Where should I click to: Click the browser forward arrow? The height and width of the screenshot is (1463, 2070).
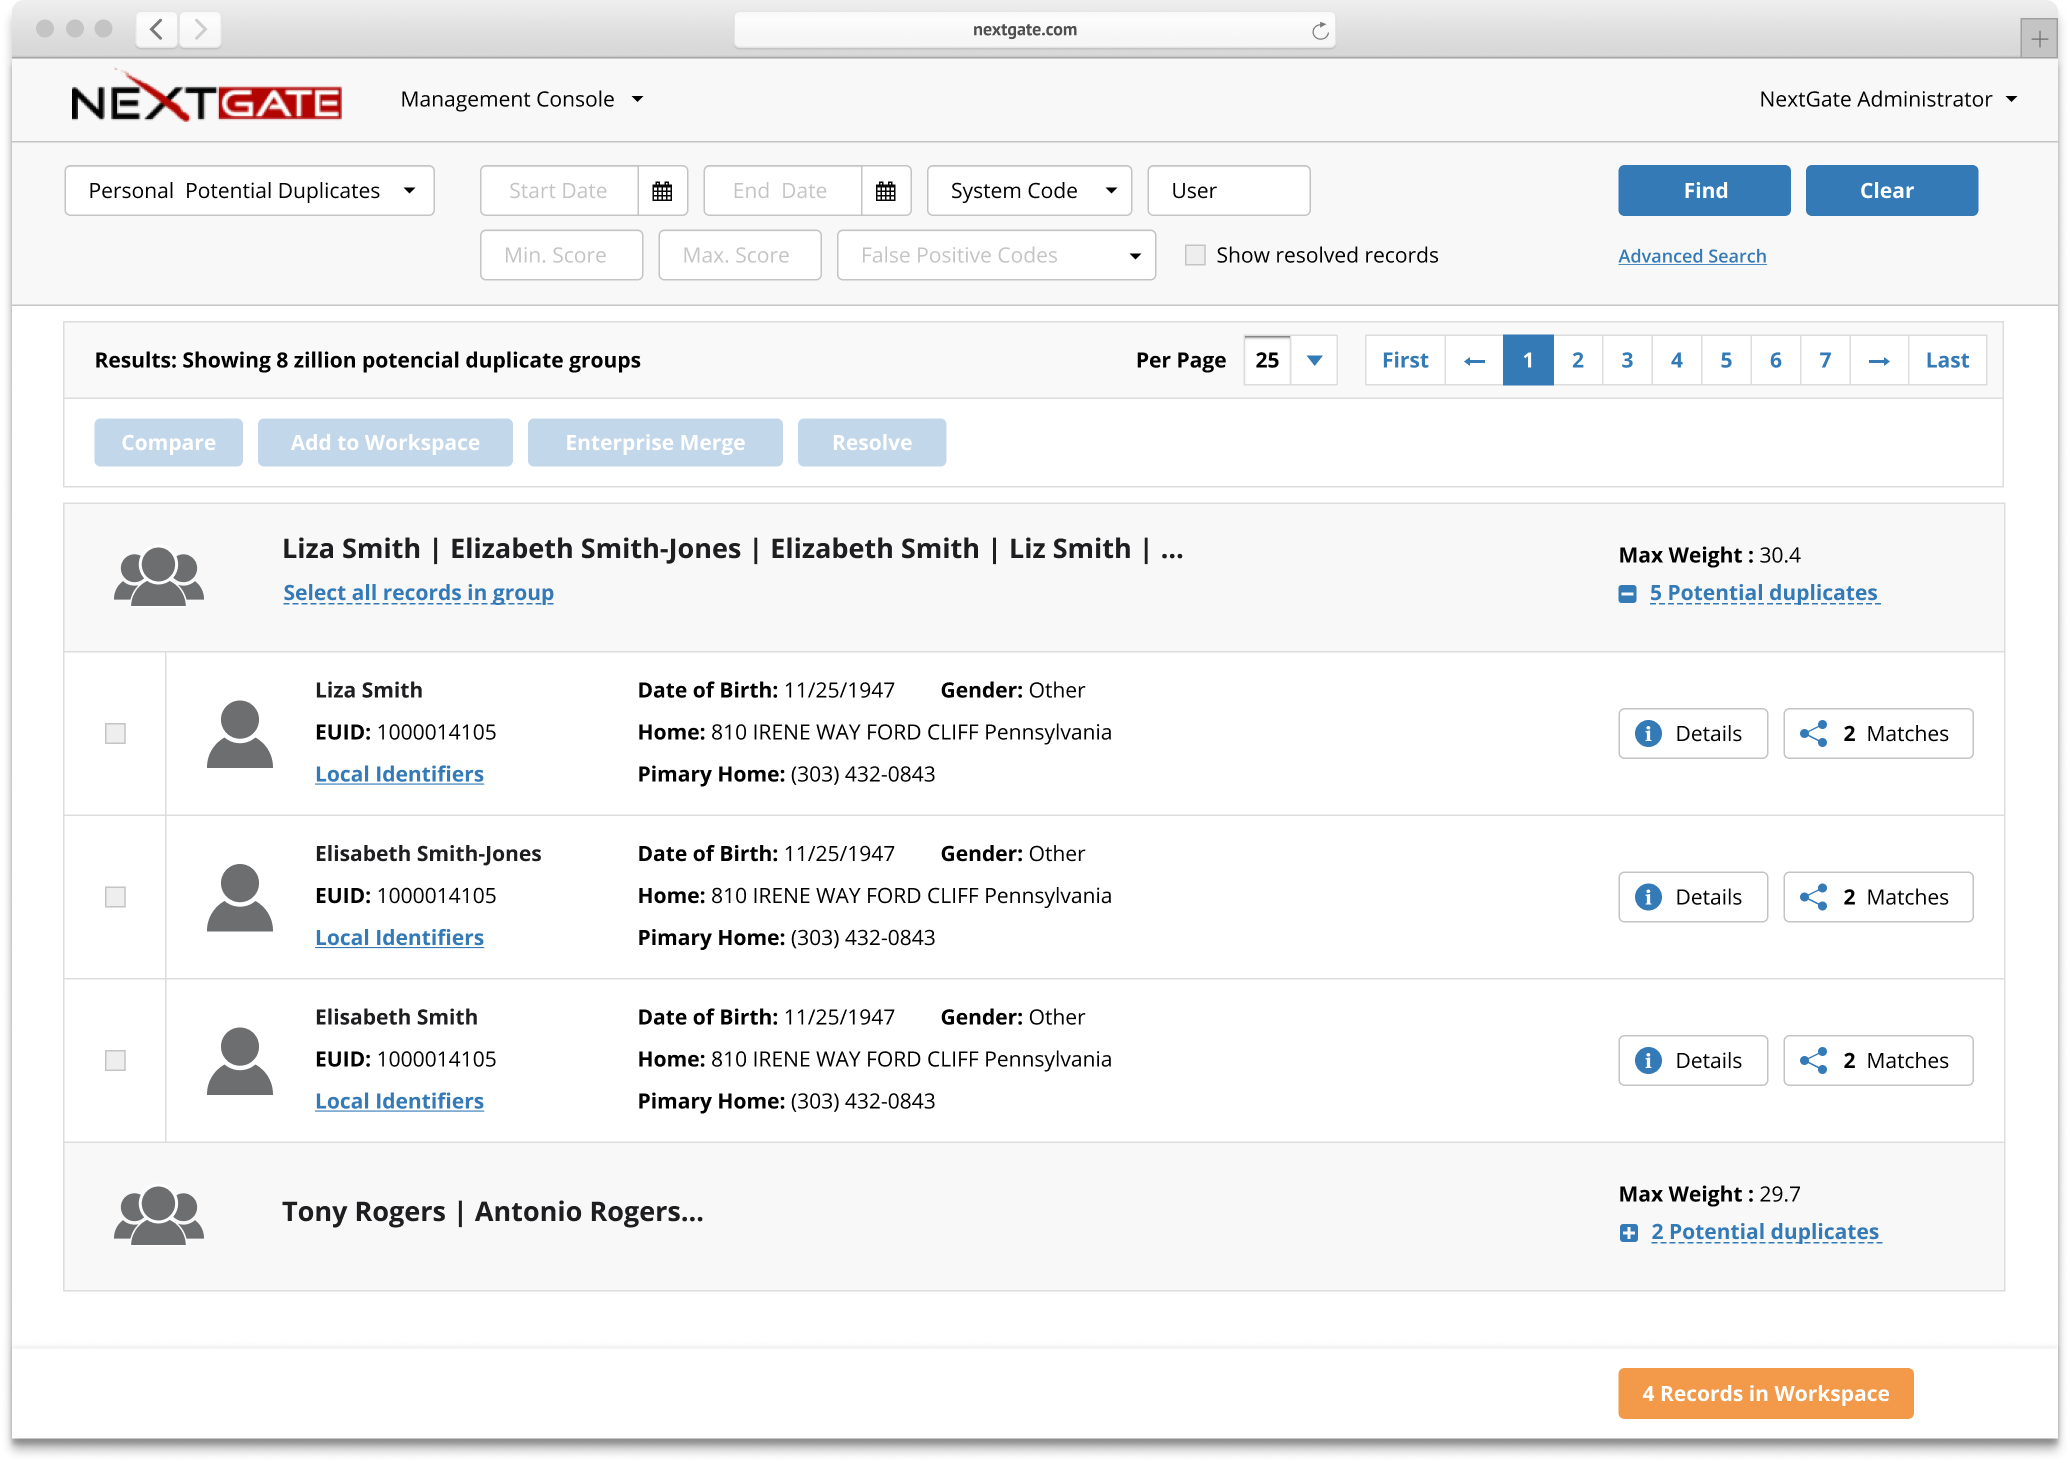pyautogui.click(x=200, y=29)
